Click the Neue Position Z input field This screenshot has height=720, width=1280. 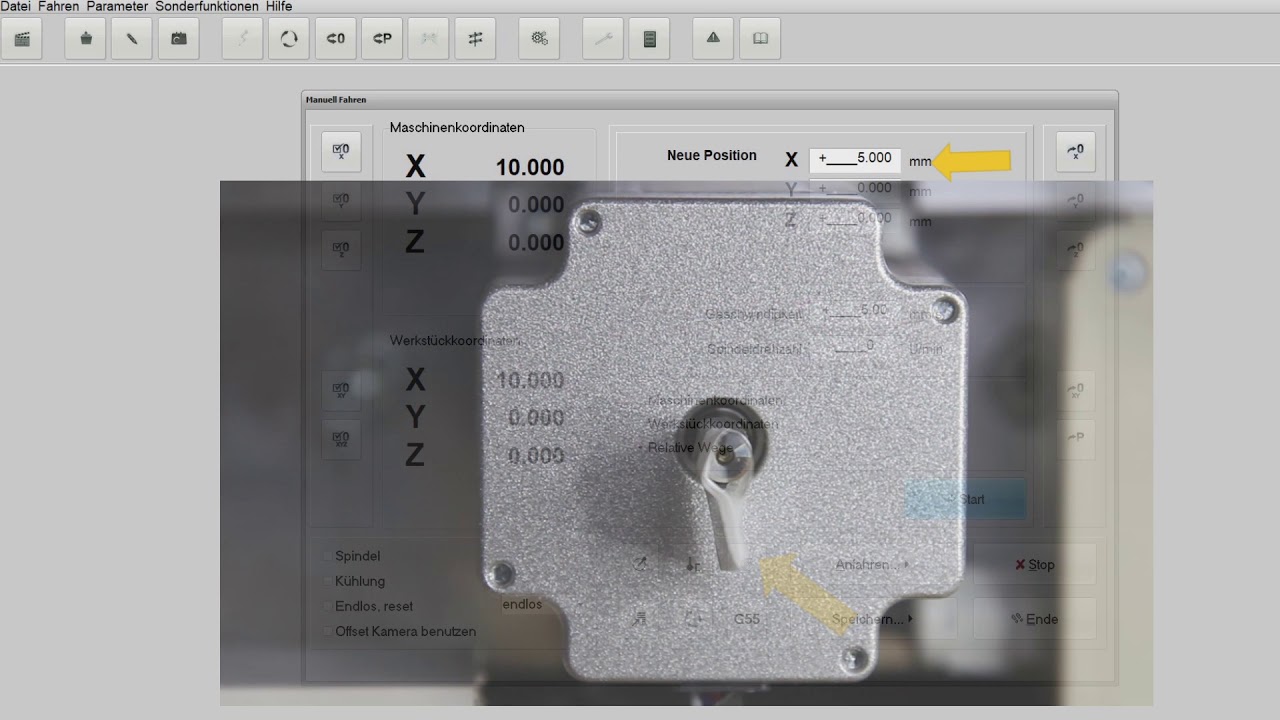coord(855,218)
